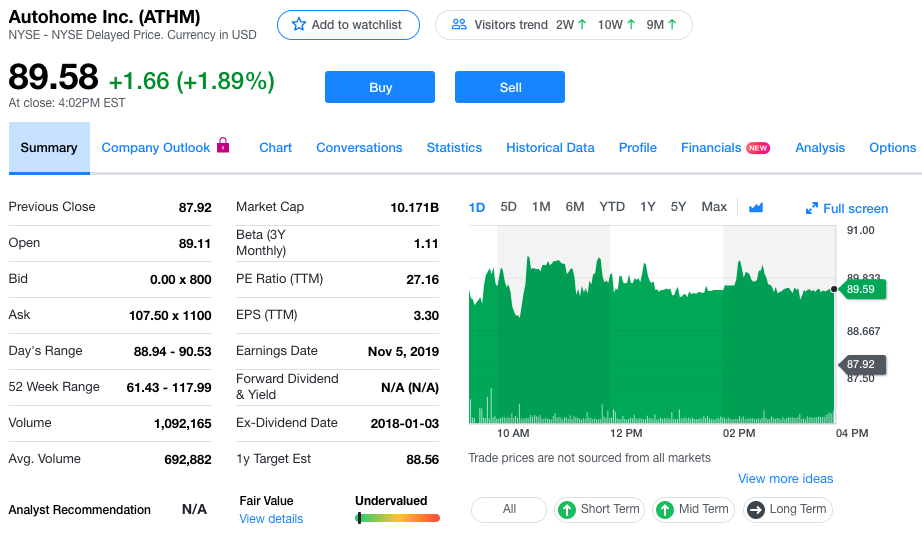Switch to the Analysis tab

pos(820,148)
